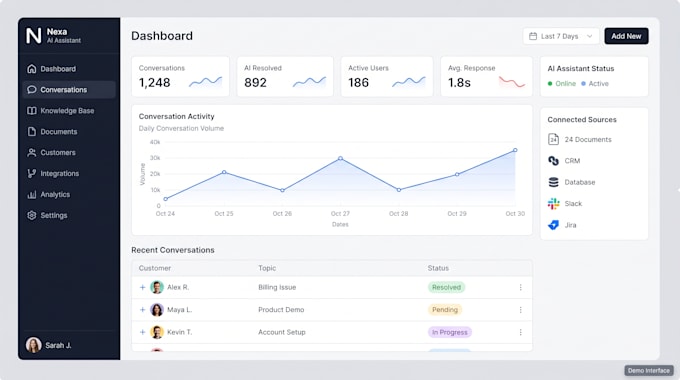Click the Pending status badge

445,310
